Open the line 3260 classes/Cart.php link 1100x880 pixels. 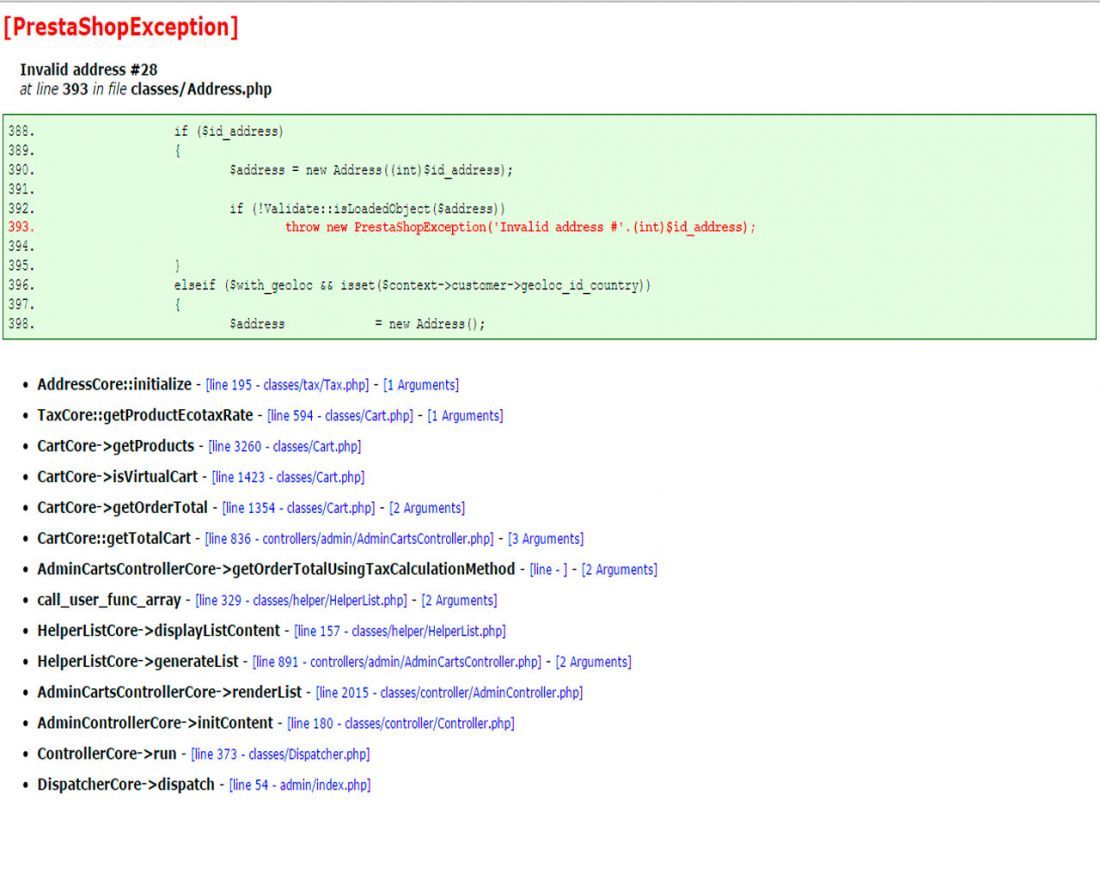pos(285,447)
